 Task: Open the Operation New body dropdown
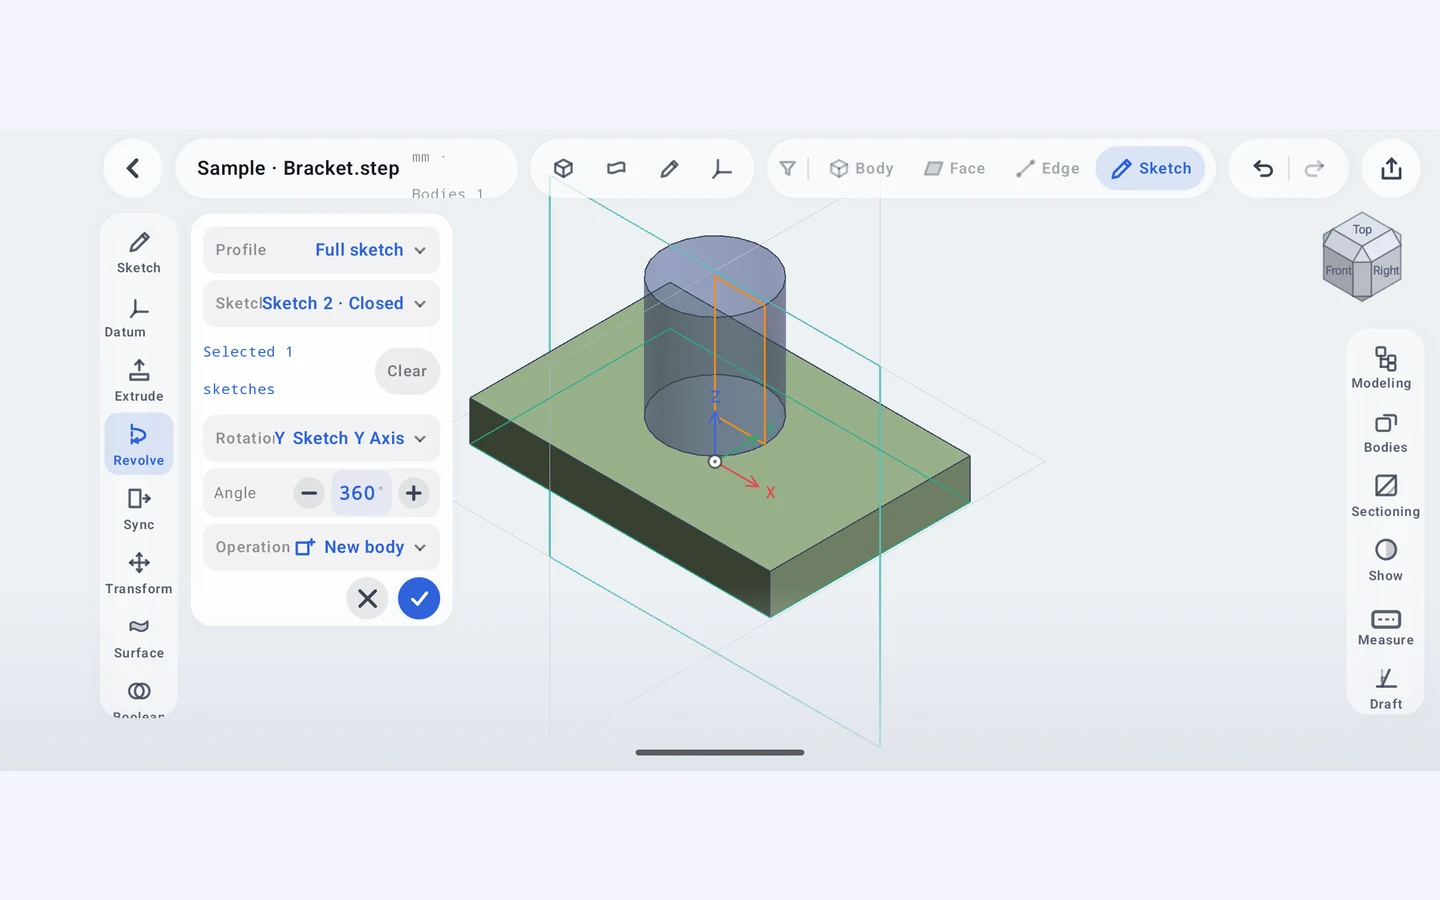(321, 547)
